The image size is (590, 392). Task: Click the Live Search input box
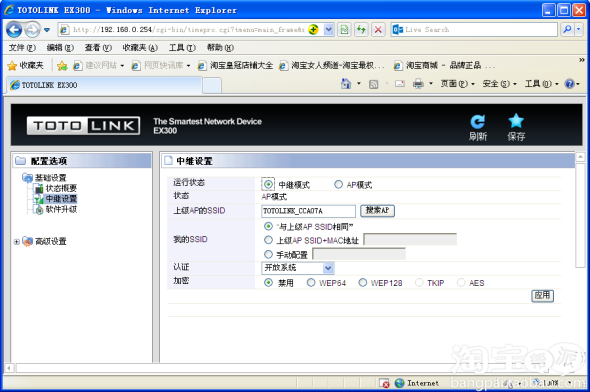tap(479, 29)
